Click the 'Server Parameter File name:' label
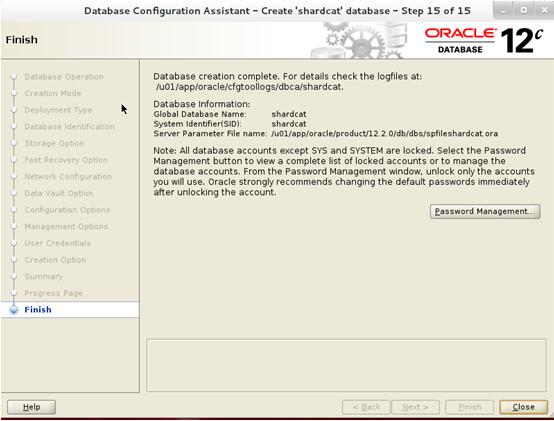The image size is (554, 421). click(210, 134)
